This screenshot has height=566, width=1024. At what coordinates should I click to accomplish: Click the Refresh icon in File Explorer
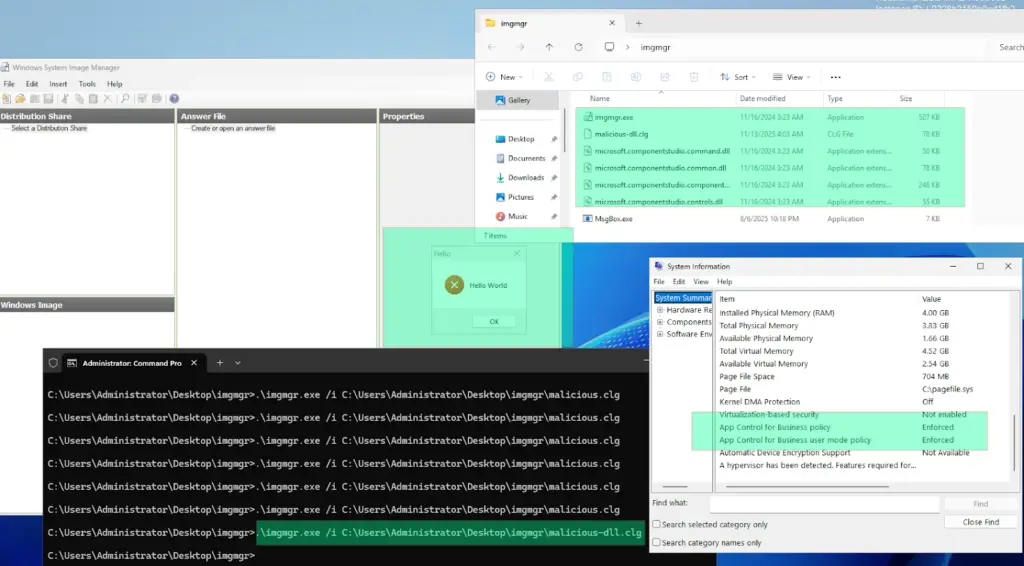pyautogui.click(x=578, y=47)
